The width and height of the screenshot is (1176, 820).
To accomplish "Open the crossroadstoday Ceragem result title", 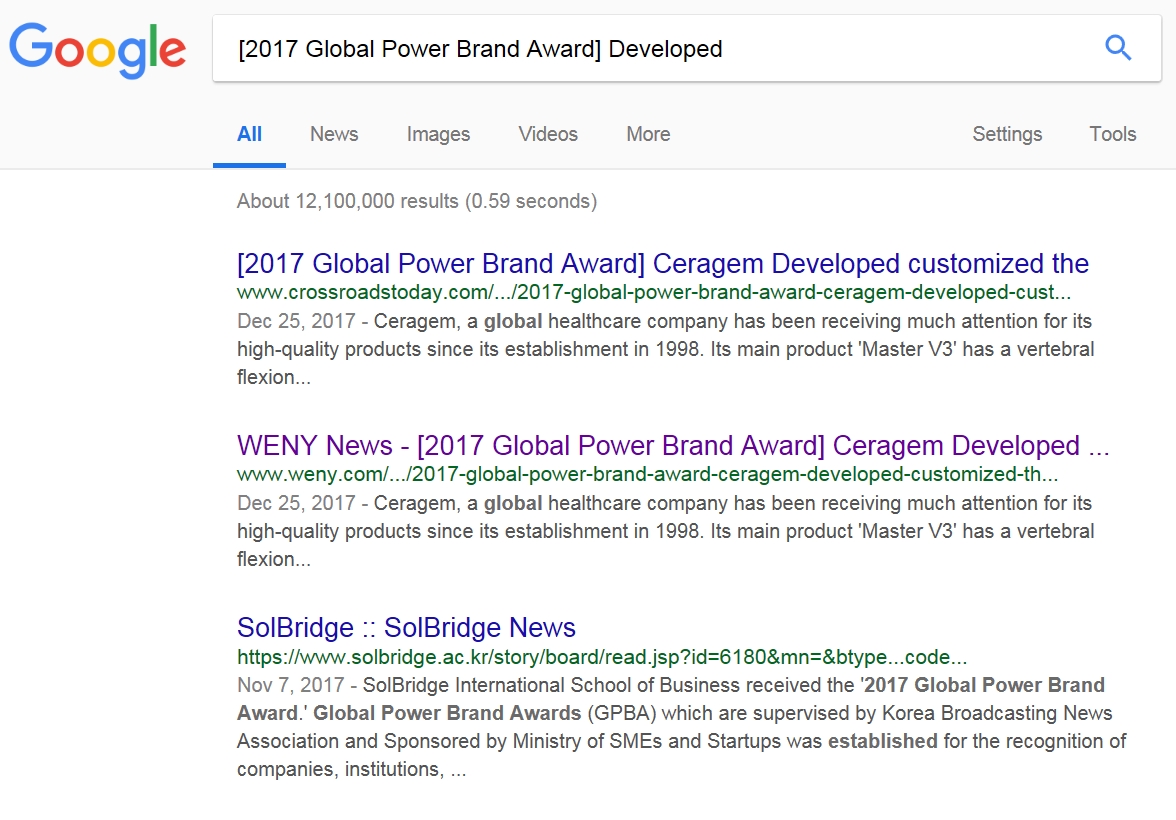I will [663, 264].
